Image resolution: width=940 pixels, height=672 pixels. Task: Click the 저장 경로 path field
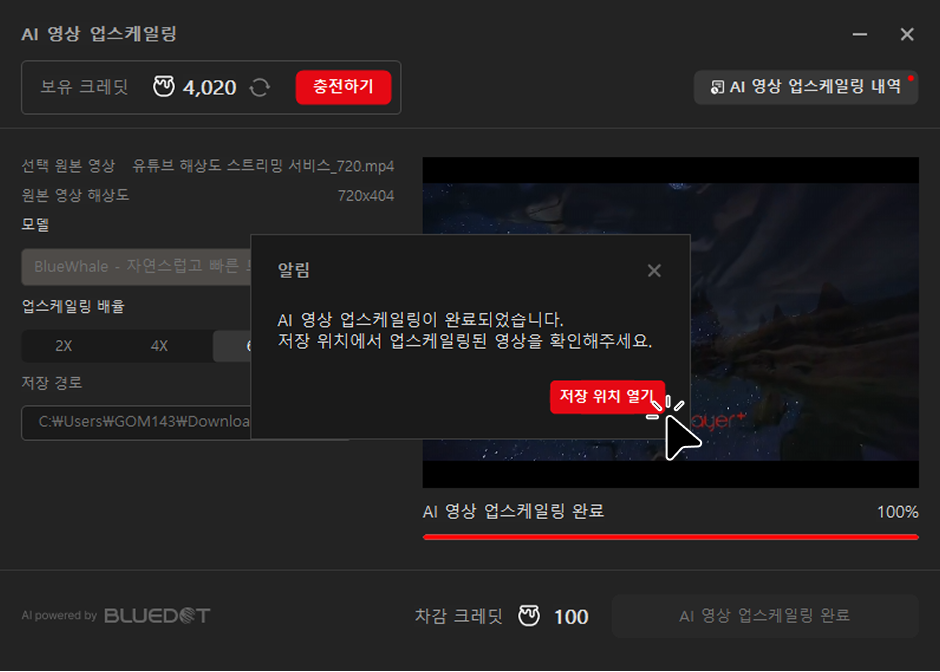coord(136,422)
